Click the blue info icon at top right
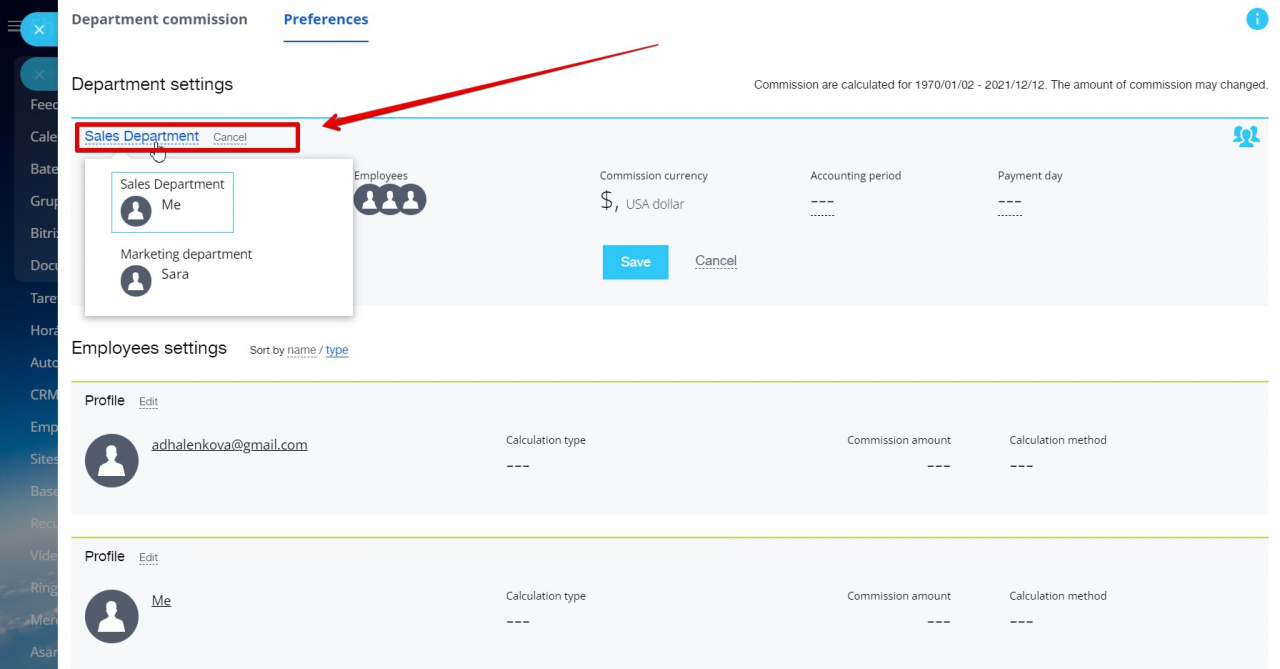 tap(1256, 19)
